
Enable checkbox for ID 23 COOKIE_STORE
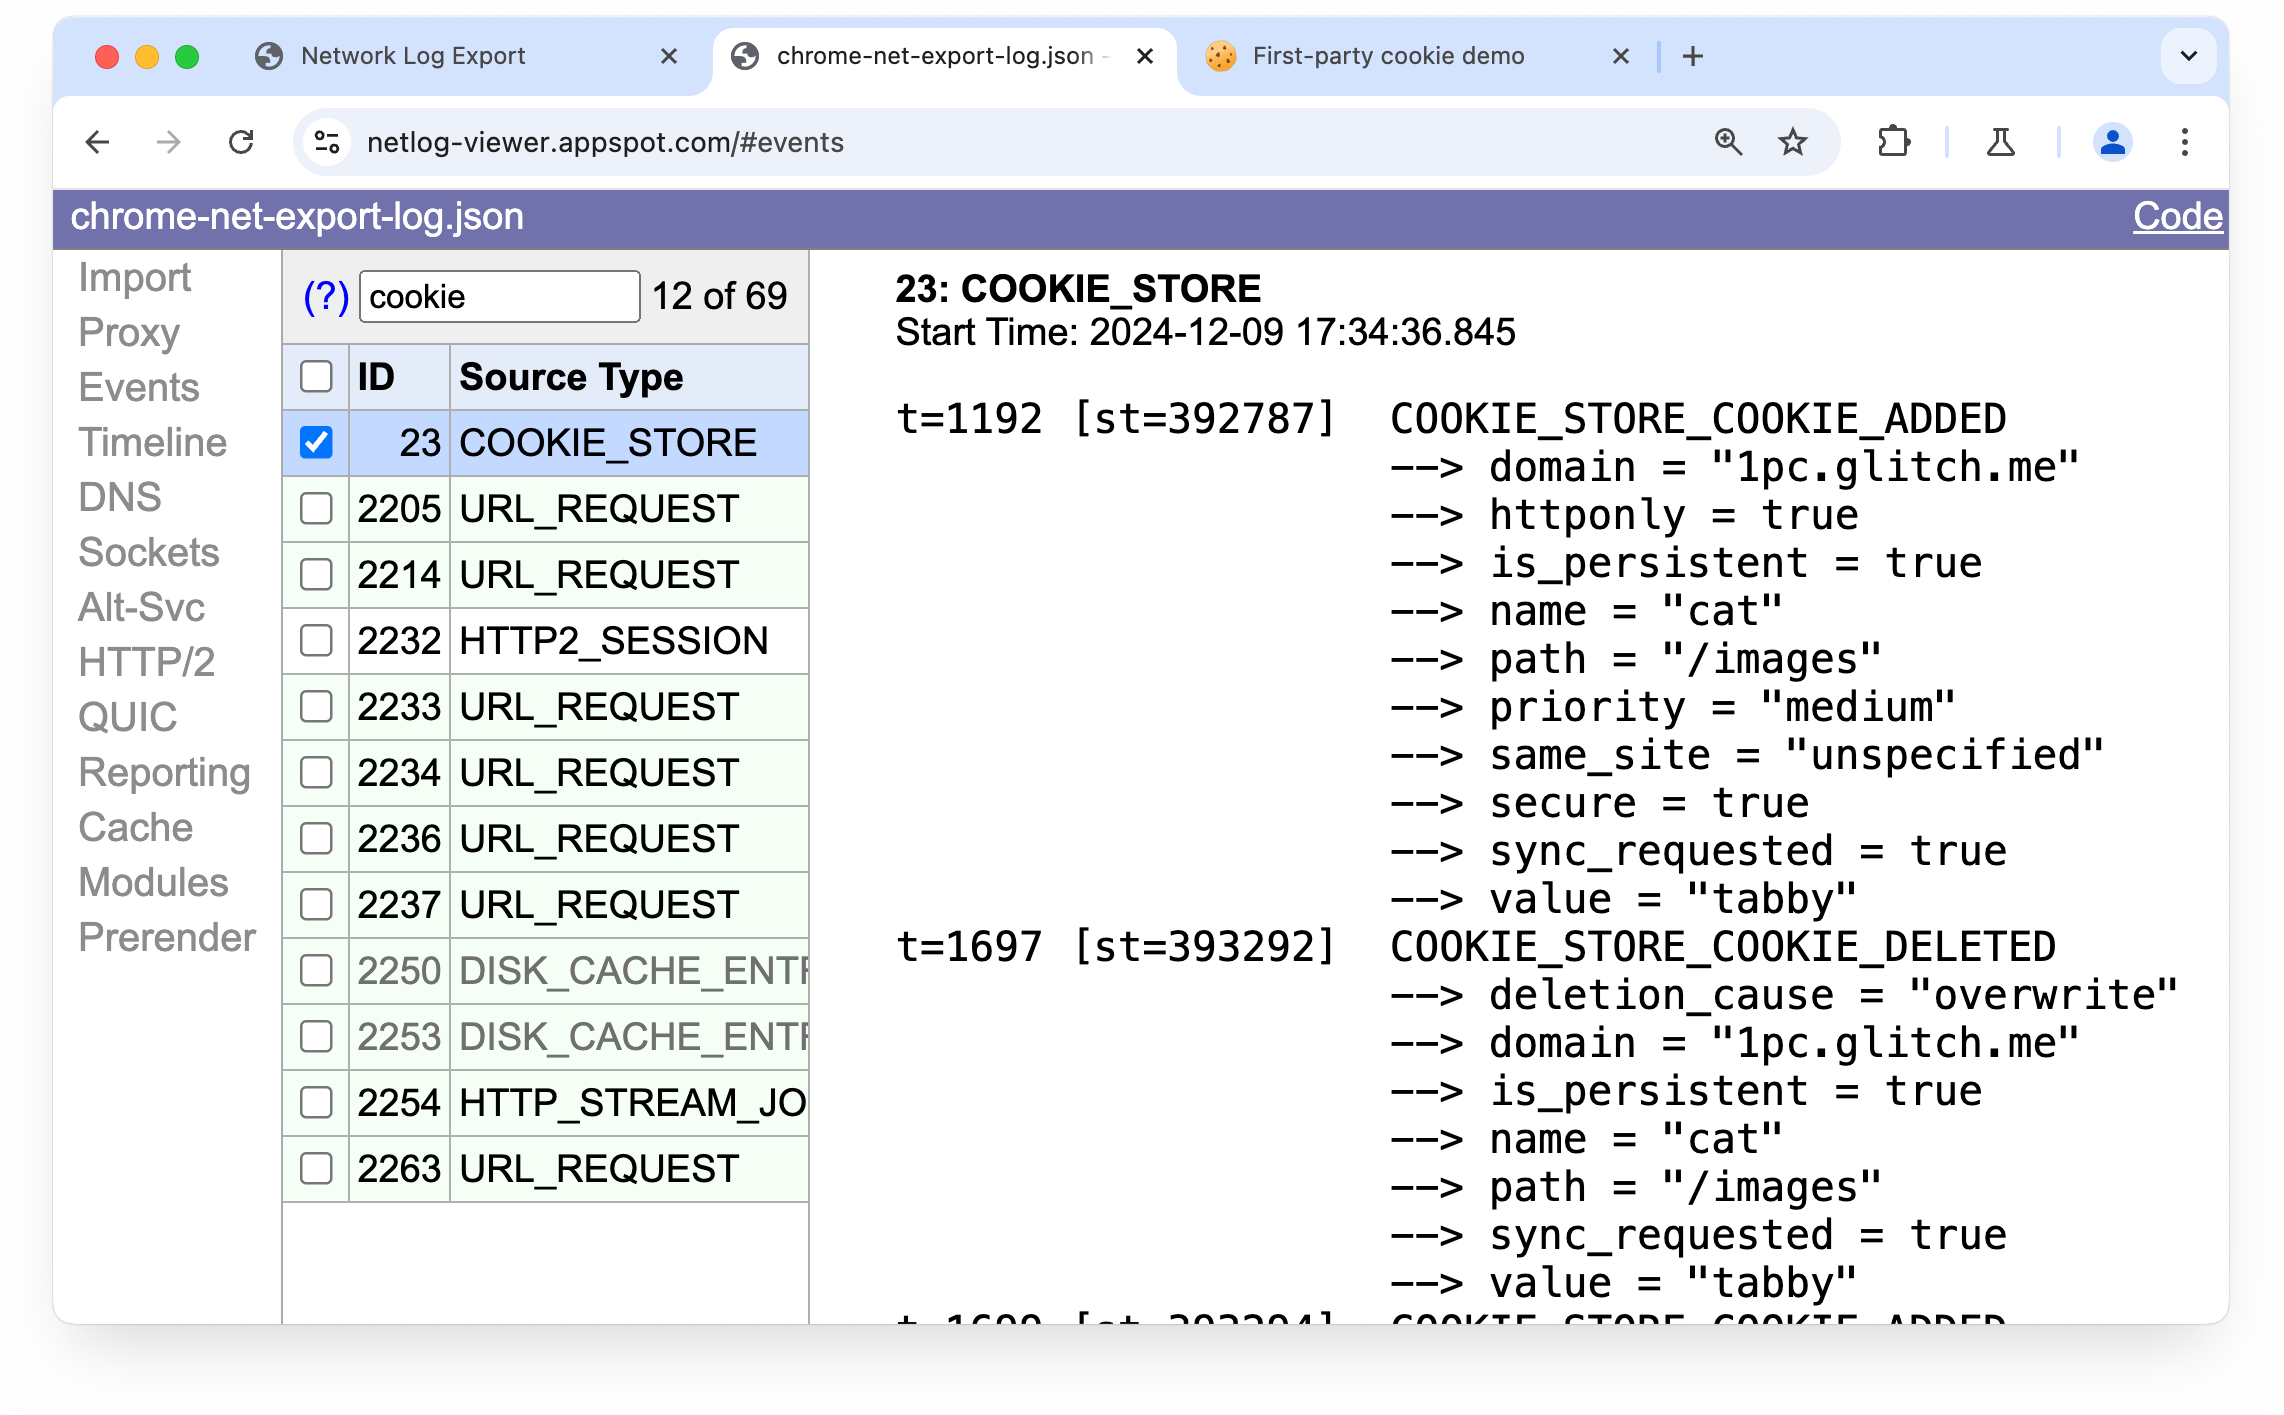[315, 444]
